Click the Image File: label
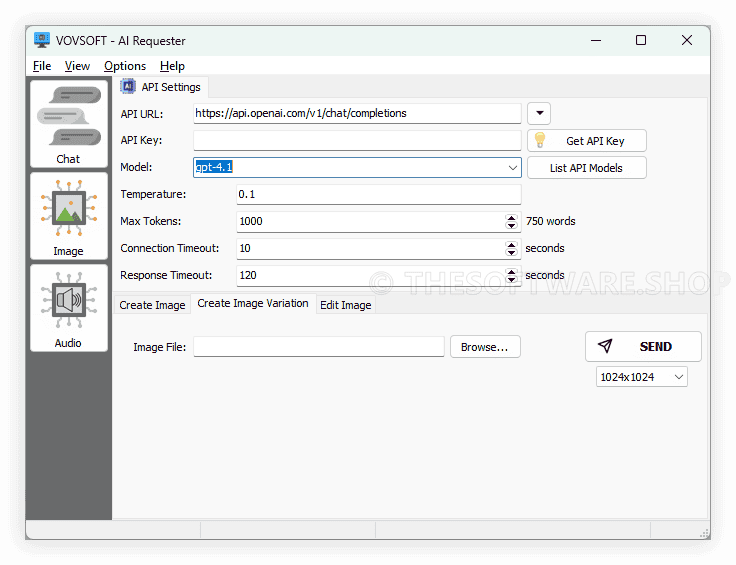The image size is (736, 565). (x=160, y=347)
